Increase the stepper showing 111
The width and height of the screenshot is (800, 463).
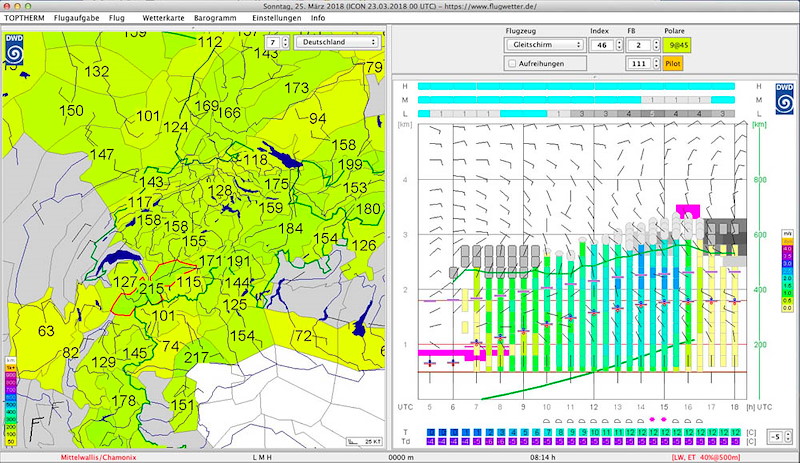[x=656, y=61]
